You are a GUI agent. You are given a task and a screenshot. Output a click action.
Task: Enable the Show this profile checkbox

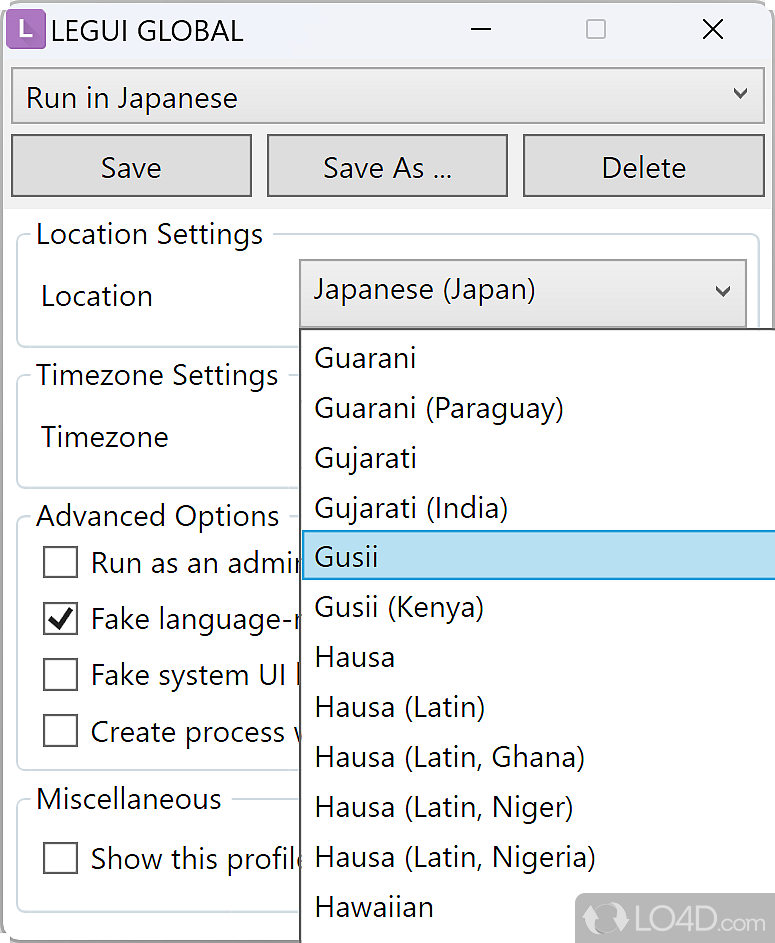click(60, 858)
